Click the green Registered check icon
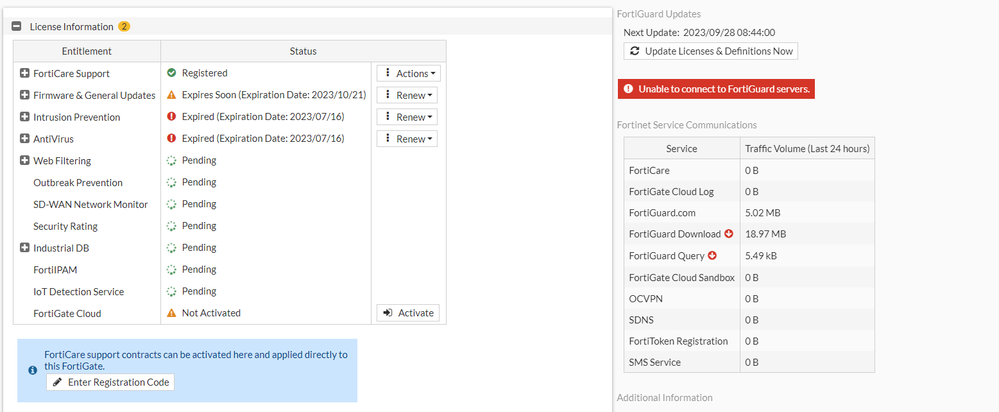Screen dimensions: 999x412 point(171,74)
